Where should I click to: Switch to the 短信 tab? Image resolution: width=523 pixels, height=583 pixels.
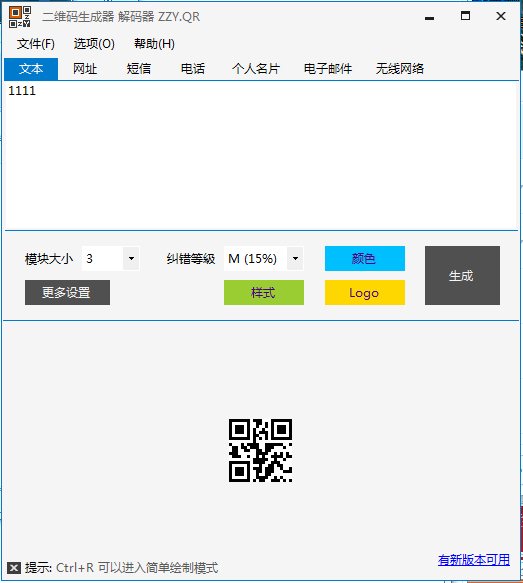[x=139, y=69]
